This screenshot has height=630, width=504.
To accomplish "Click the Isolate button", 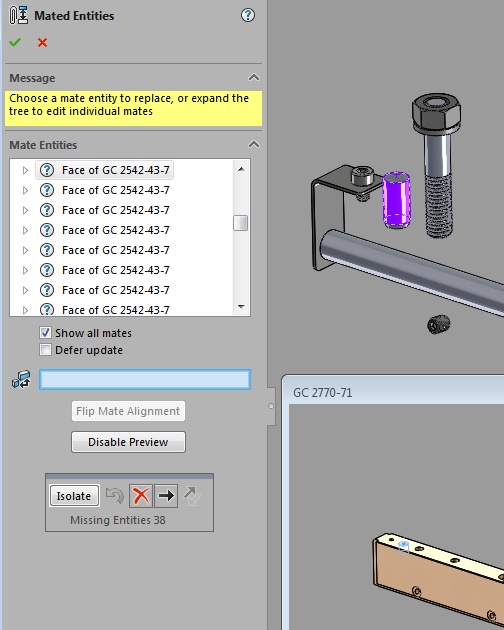I will [74, 496].
